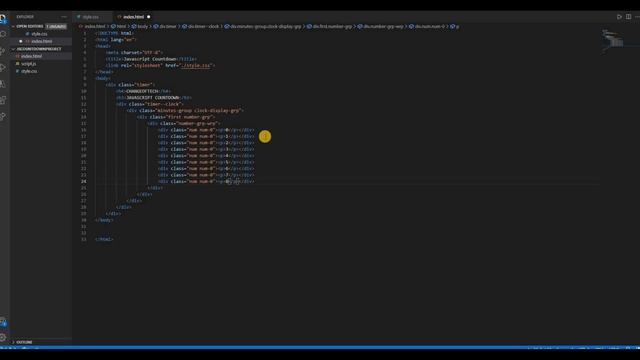Place cursor on the closing html tag line
The height and width of the screenshot is (360, 640).
coord(104,239)
